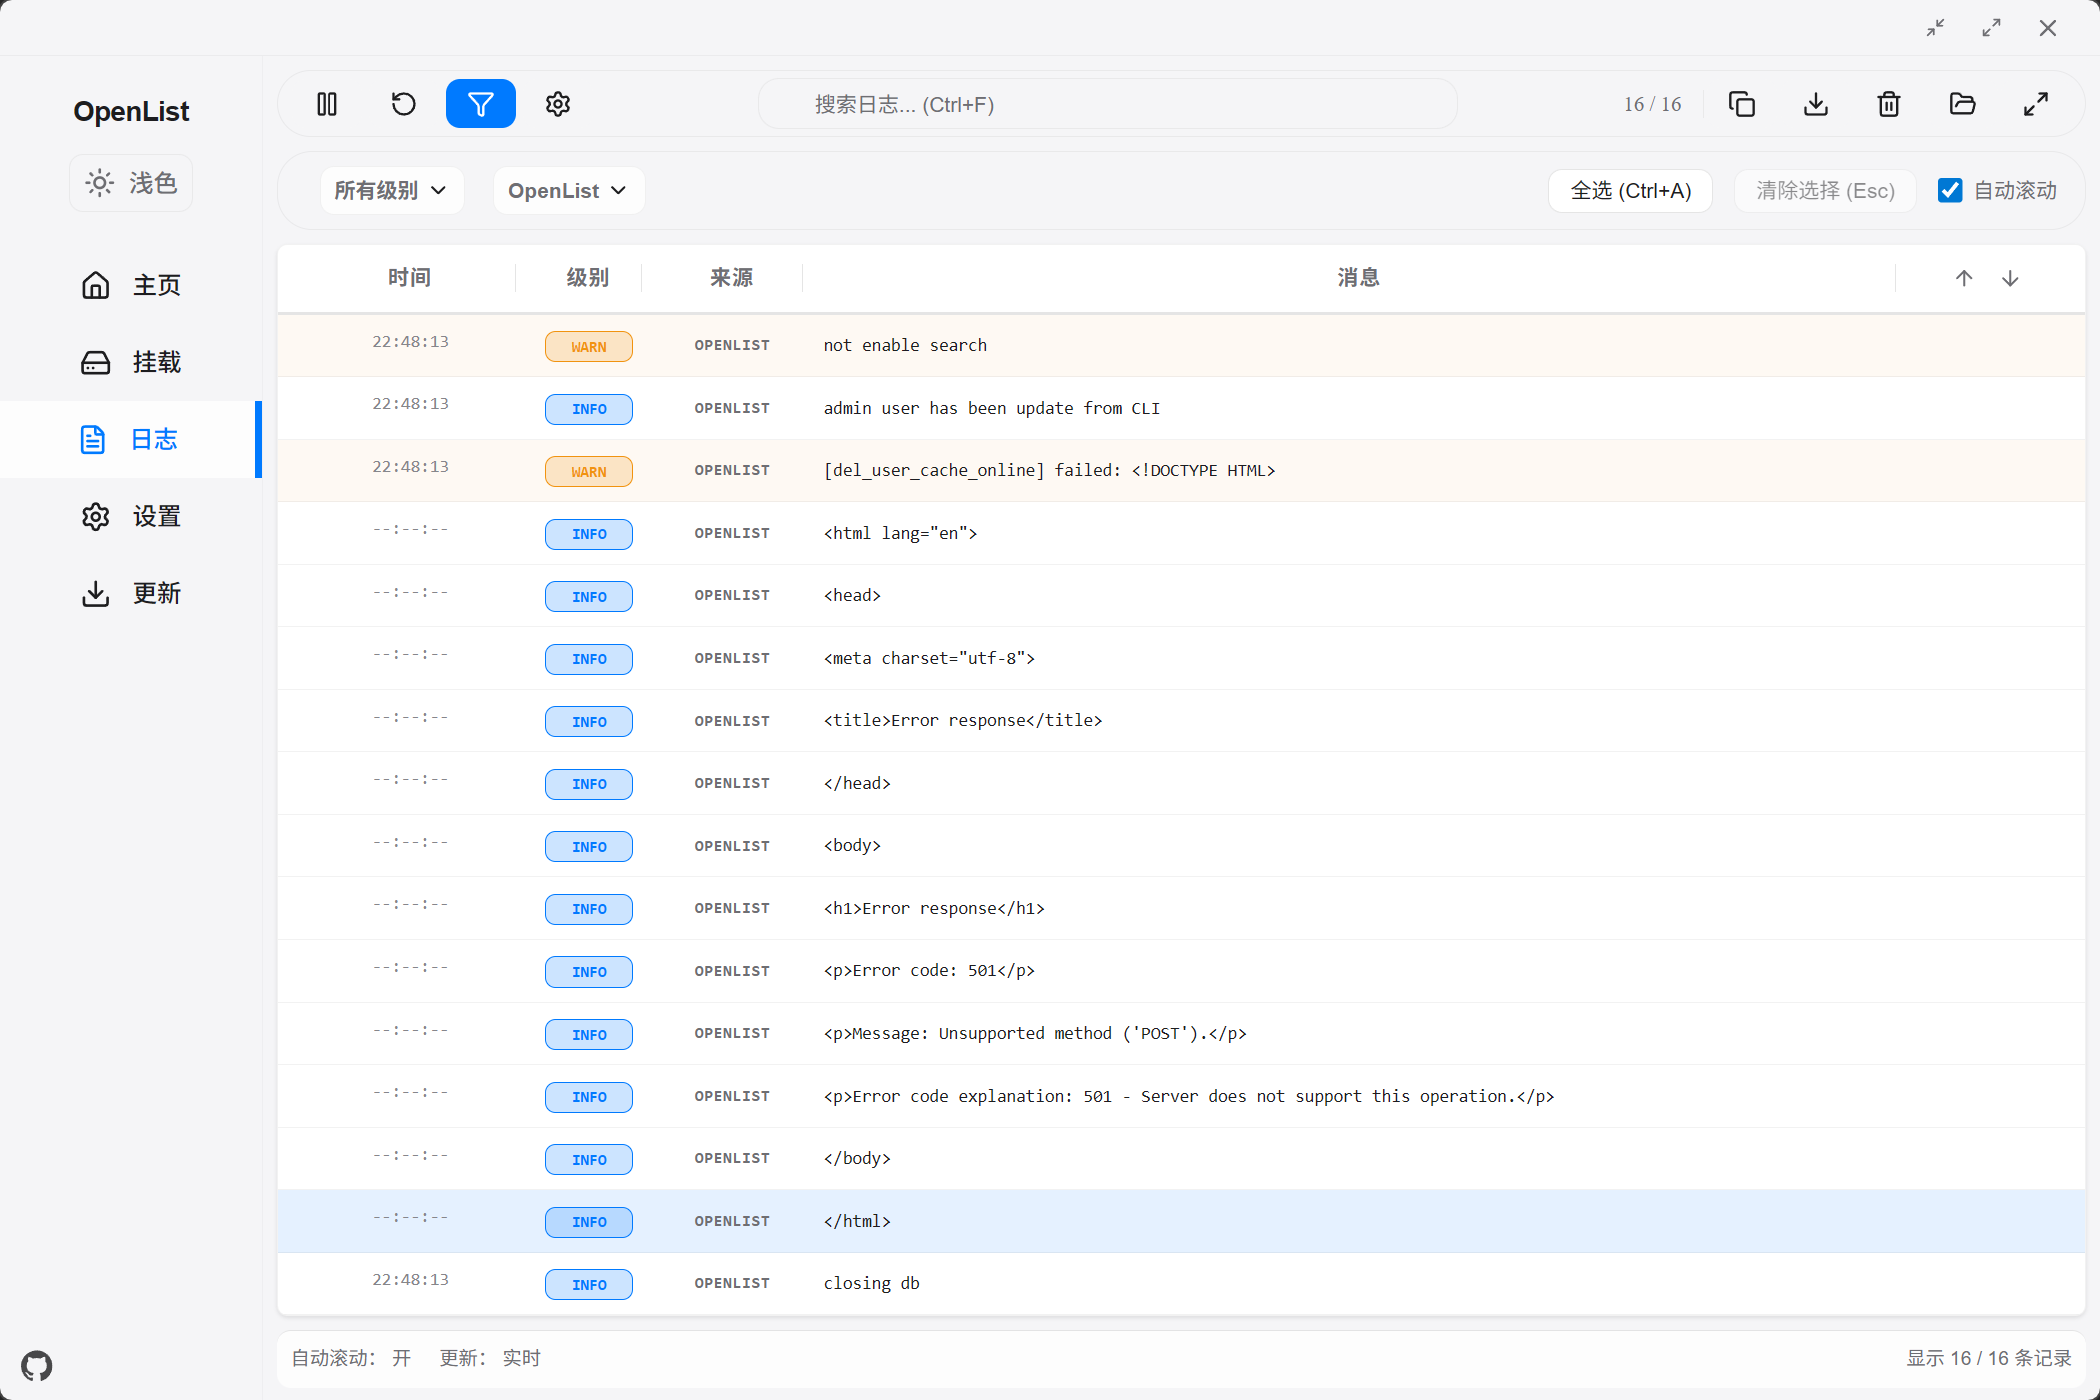Expand the 所有级别 level dropdown
2100x1400 pixels.
390,190
